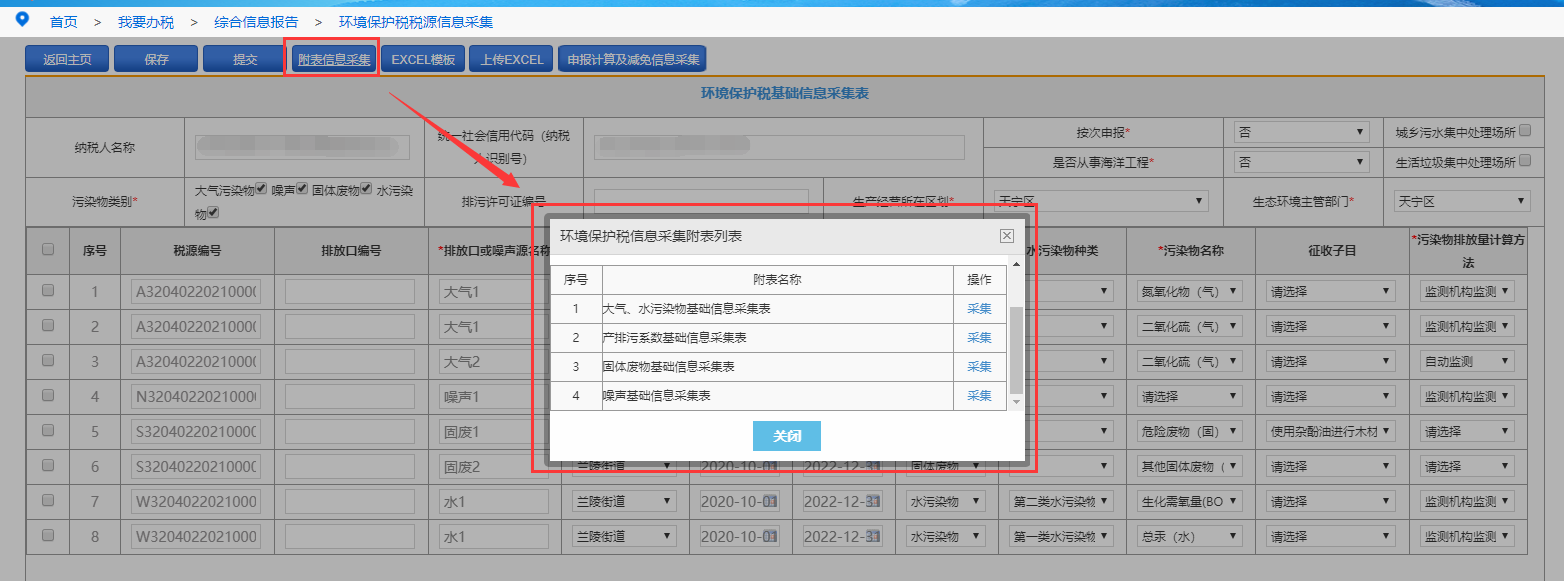
Task: Select checkbox for row 5
Action: click(x=48, y=431)
